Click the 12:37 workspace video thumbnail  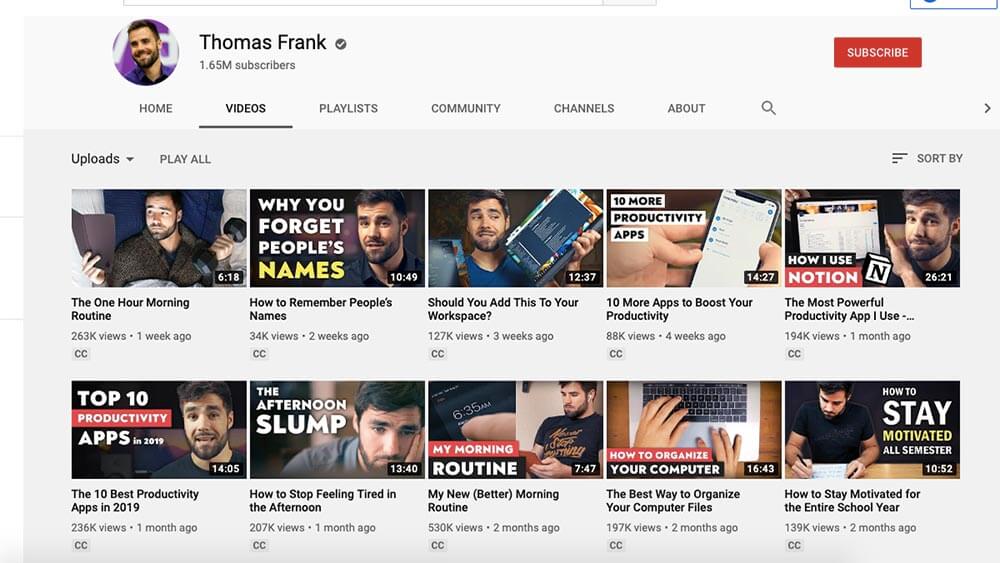pos(515,238)
